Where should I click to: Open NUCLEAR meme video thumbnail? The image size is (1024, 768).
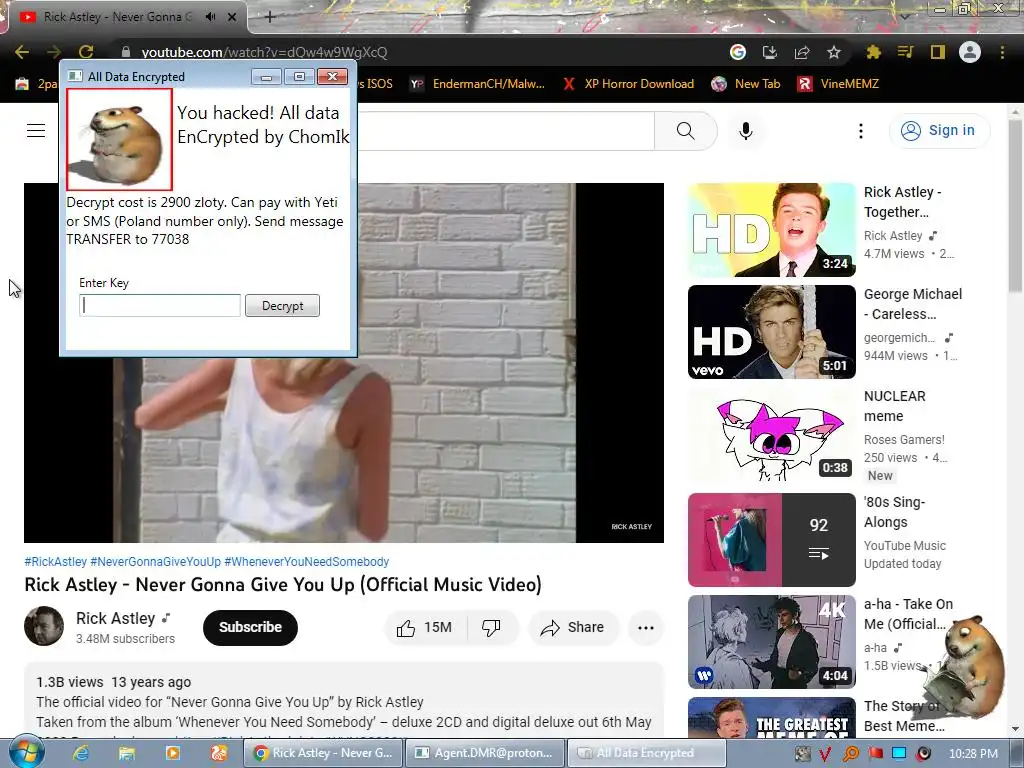click(x=771, y=434)
